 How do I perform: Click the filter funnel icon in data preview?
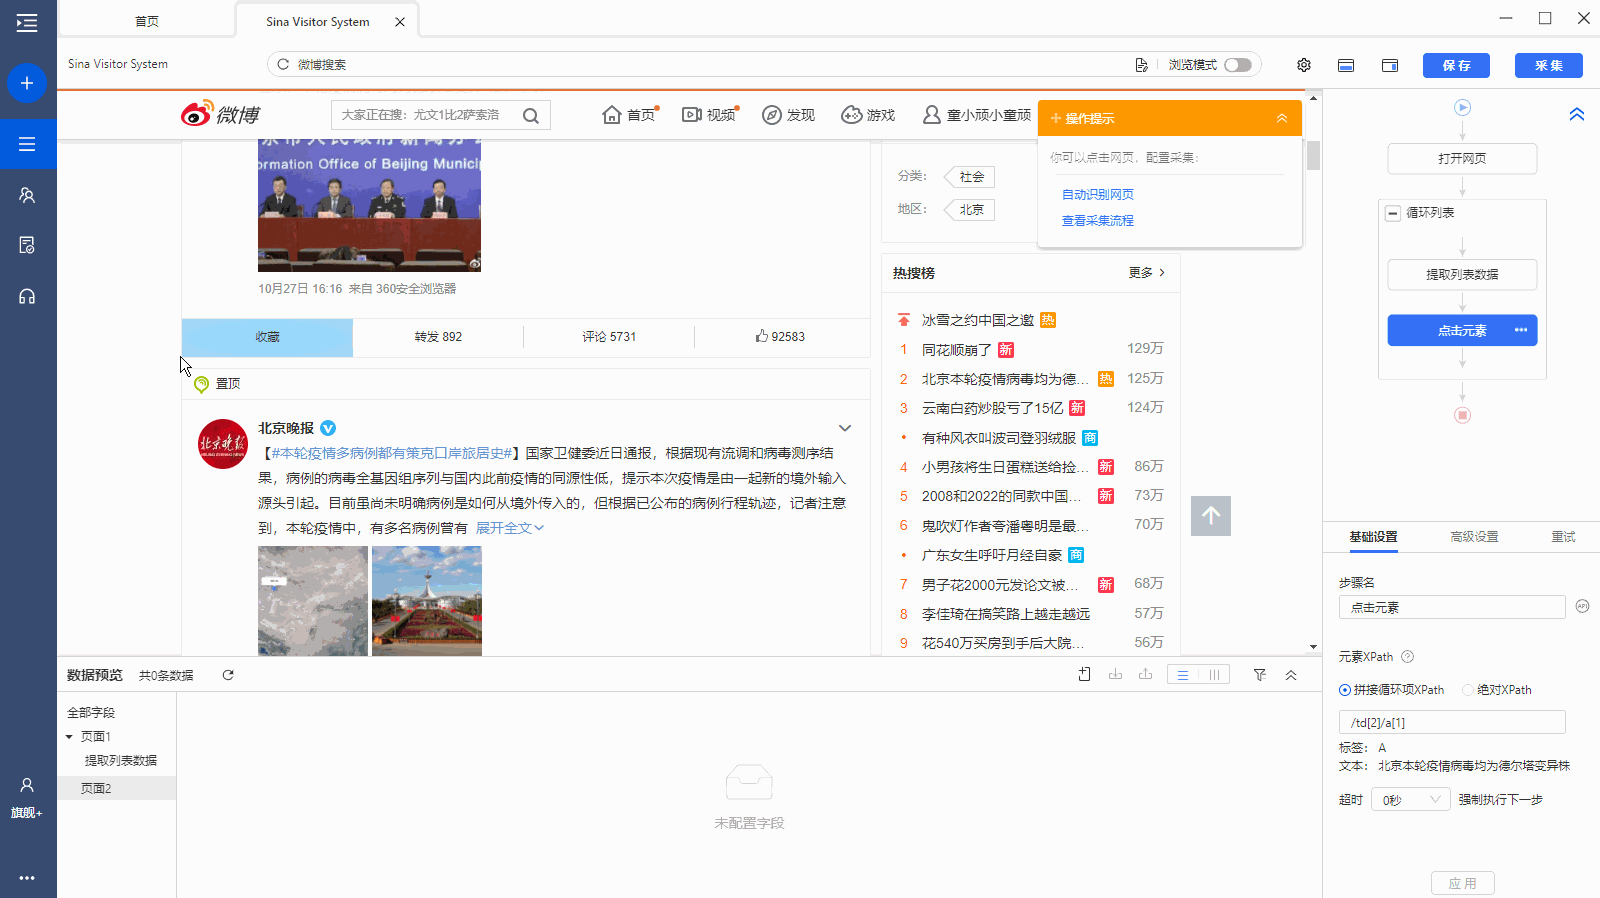point(1260,675)
